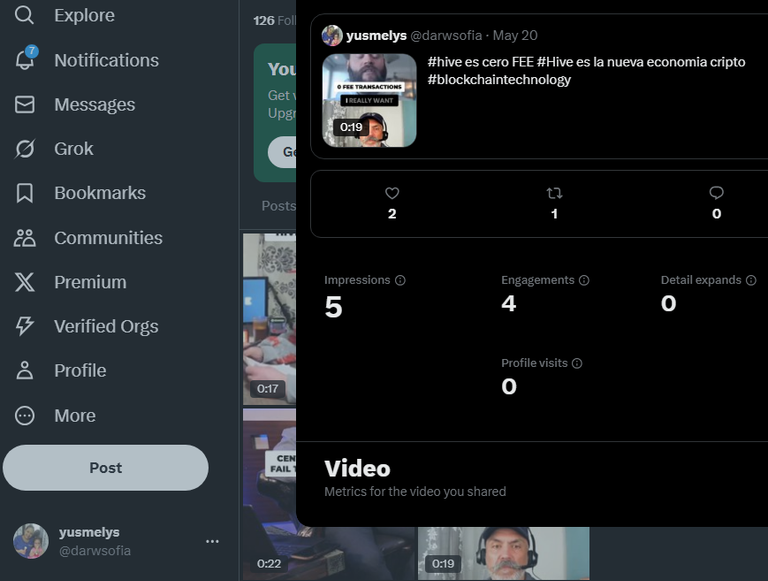
Task: Click the Post button
Action: pyautogui.click(x=105, y=468)
